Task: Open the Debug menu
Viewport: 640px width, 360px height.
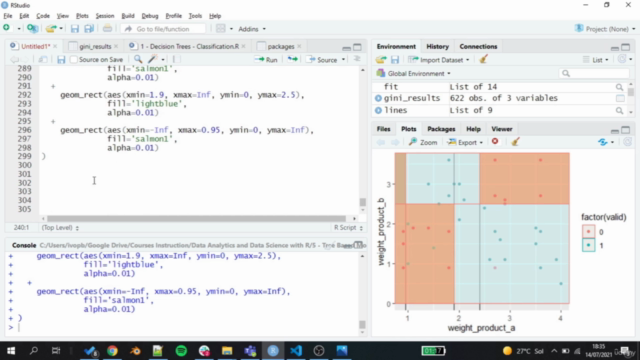Action: click(x=150, y=16)
